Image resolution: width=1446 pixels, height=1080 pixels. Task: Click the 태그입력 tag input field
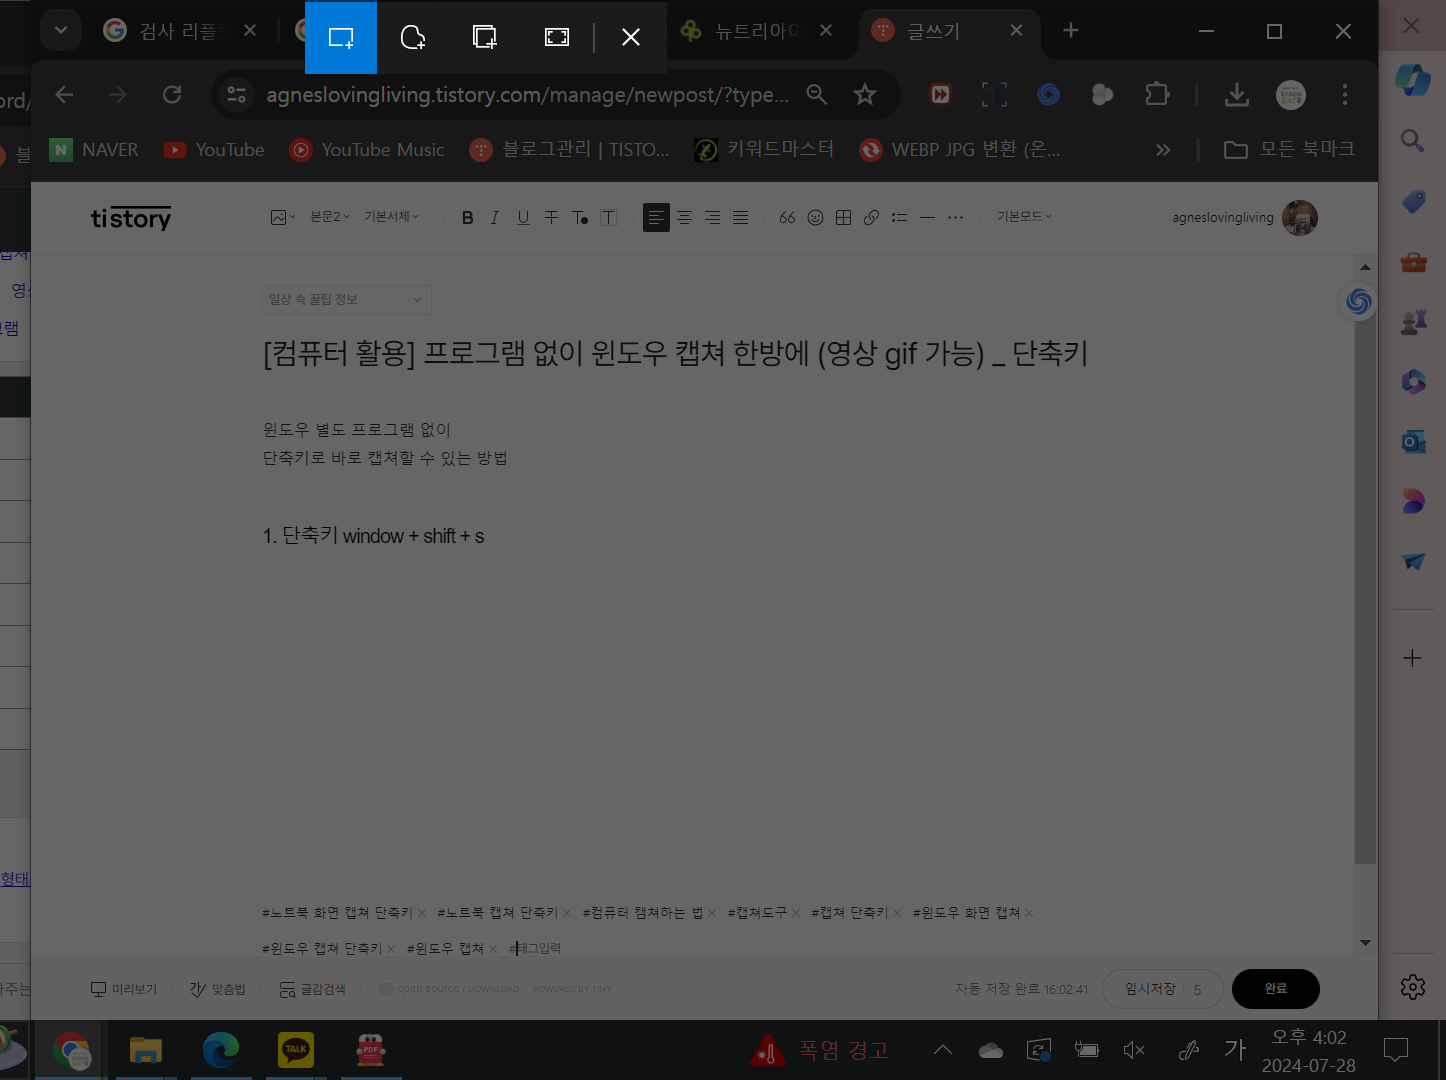(537, 947)
